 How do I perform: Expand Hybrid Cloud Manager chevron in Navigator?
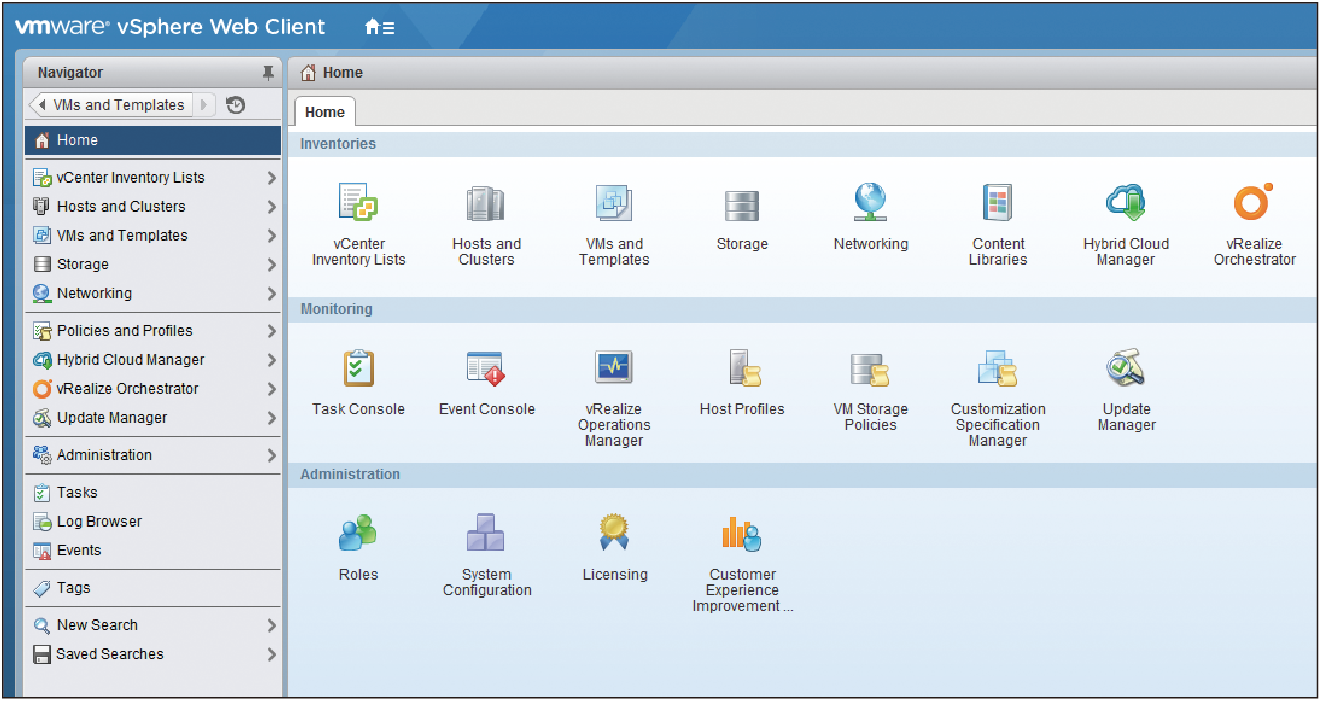click(271, 361)
